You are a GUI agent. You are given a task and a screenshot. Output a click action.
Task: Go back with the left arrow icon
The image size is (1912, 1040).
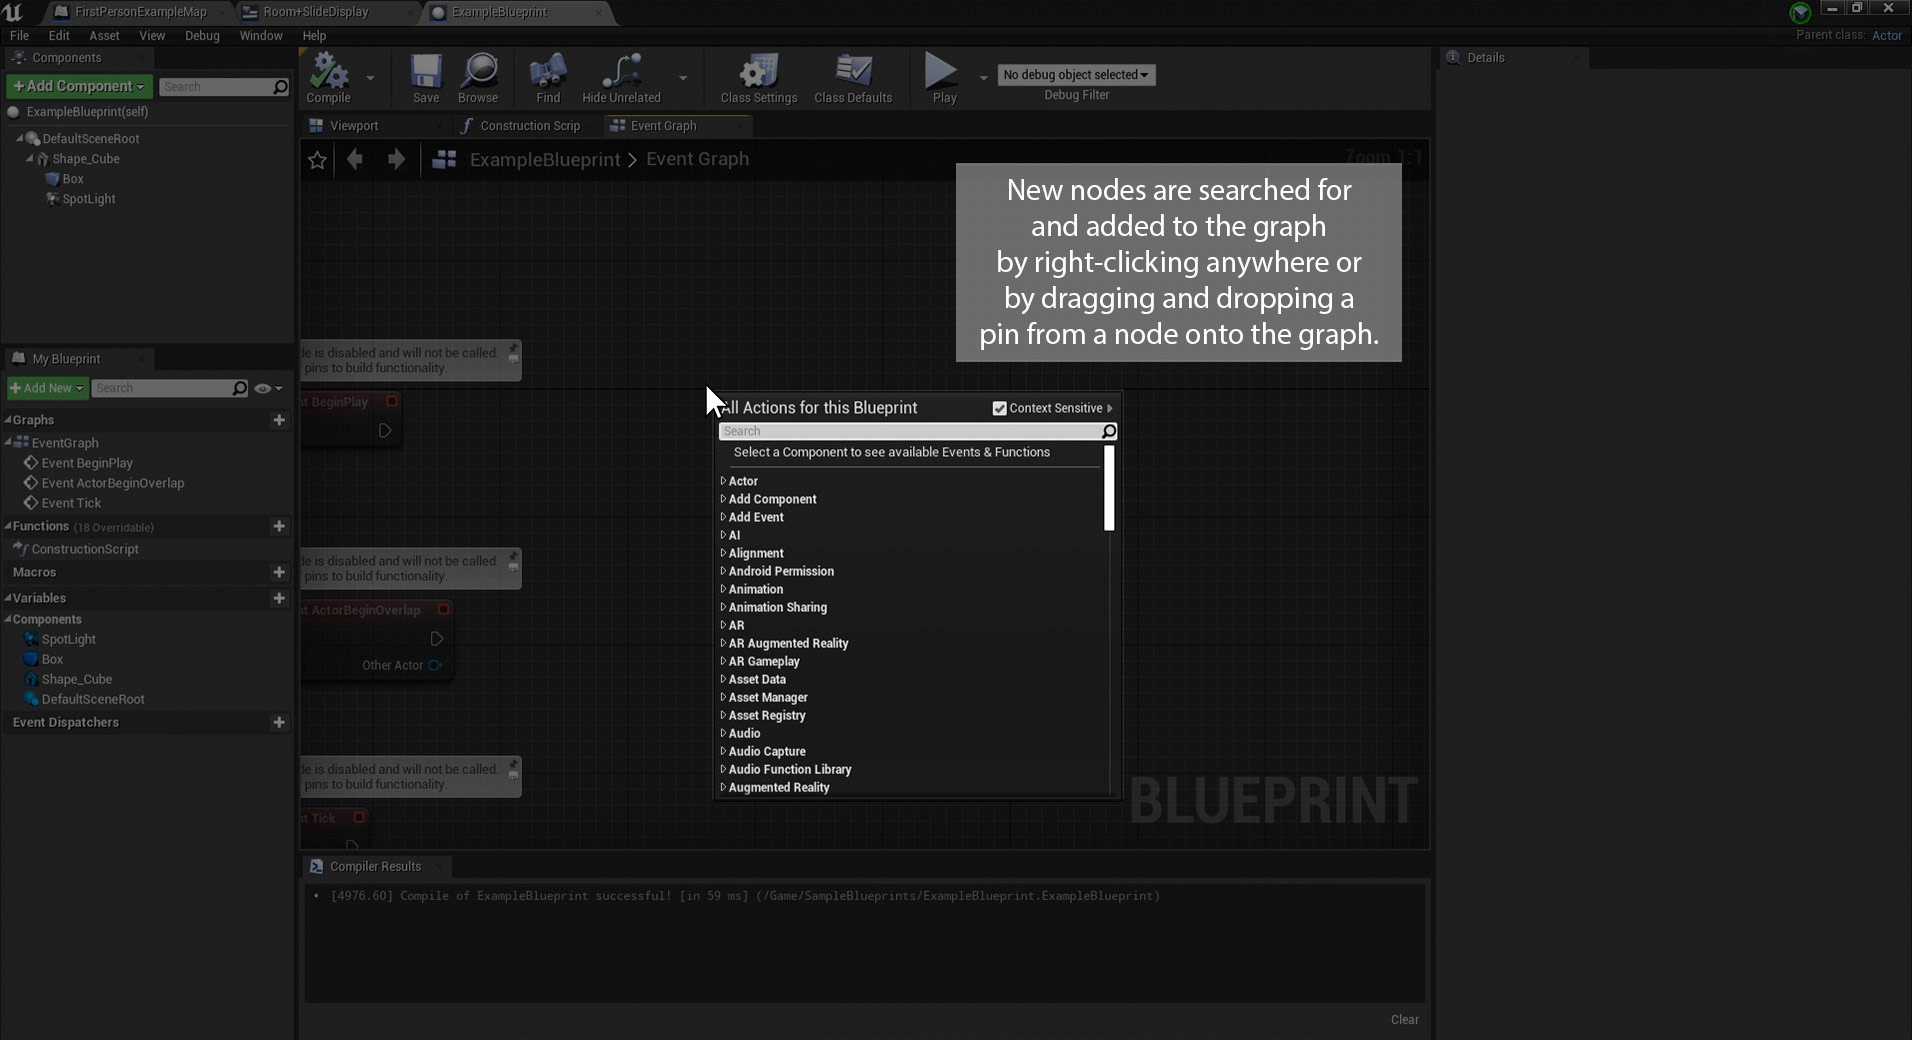tap(354, 159)
